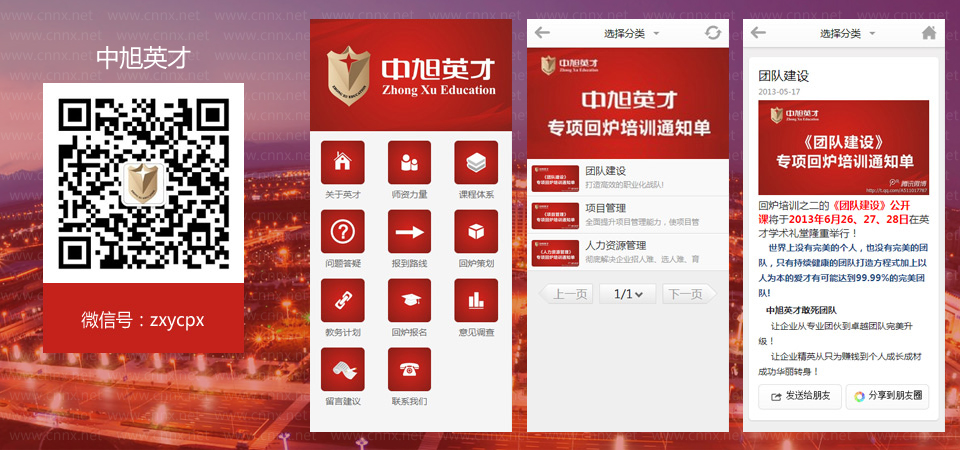Click the 联系我们 label
Screen dimensions: 960x450
409,402
